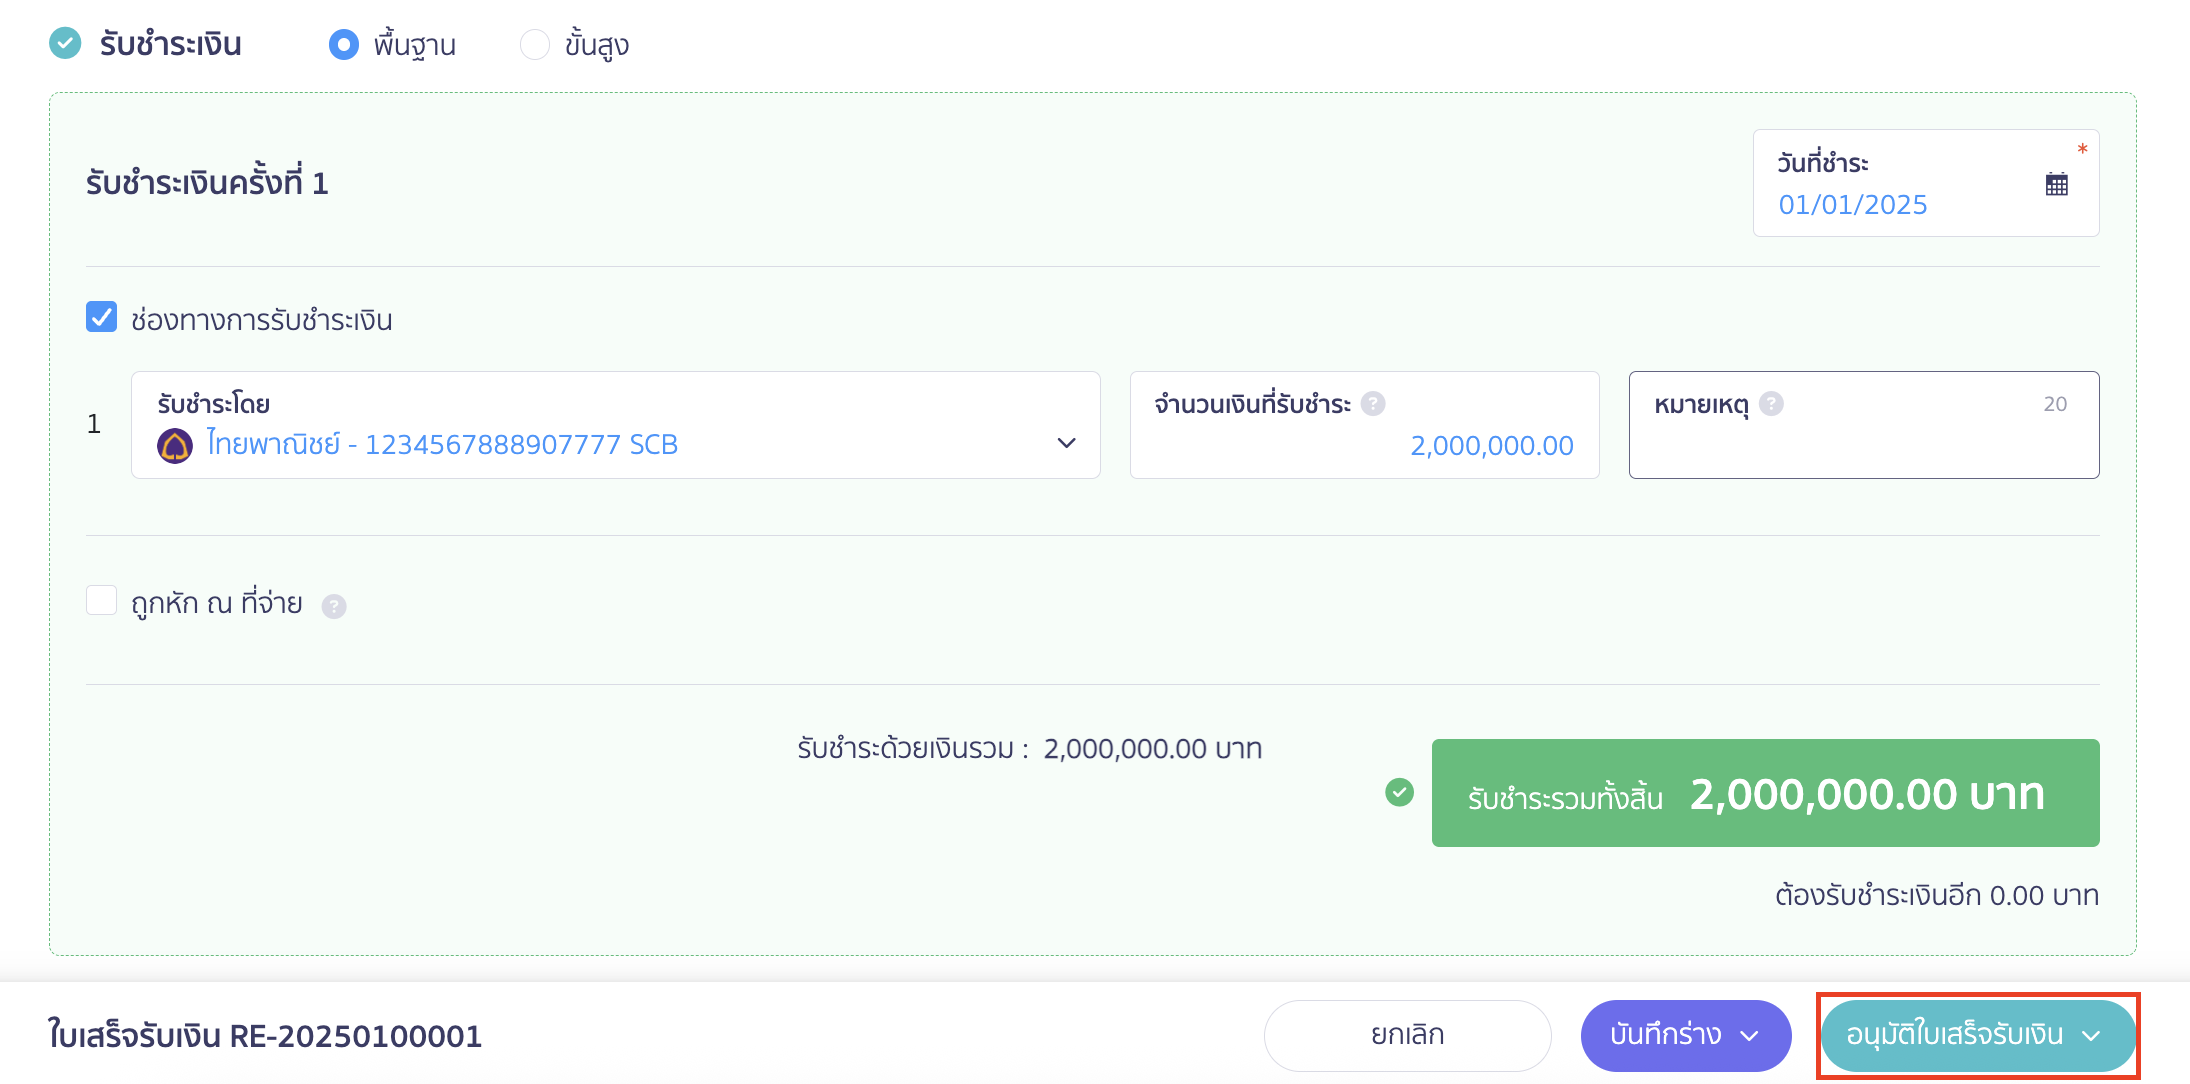Viewport: 2190px width, 1084px height.
Task: Enable ถูกหัก ณ ที่จ่าย checkbox
Action: [101, 600]
